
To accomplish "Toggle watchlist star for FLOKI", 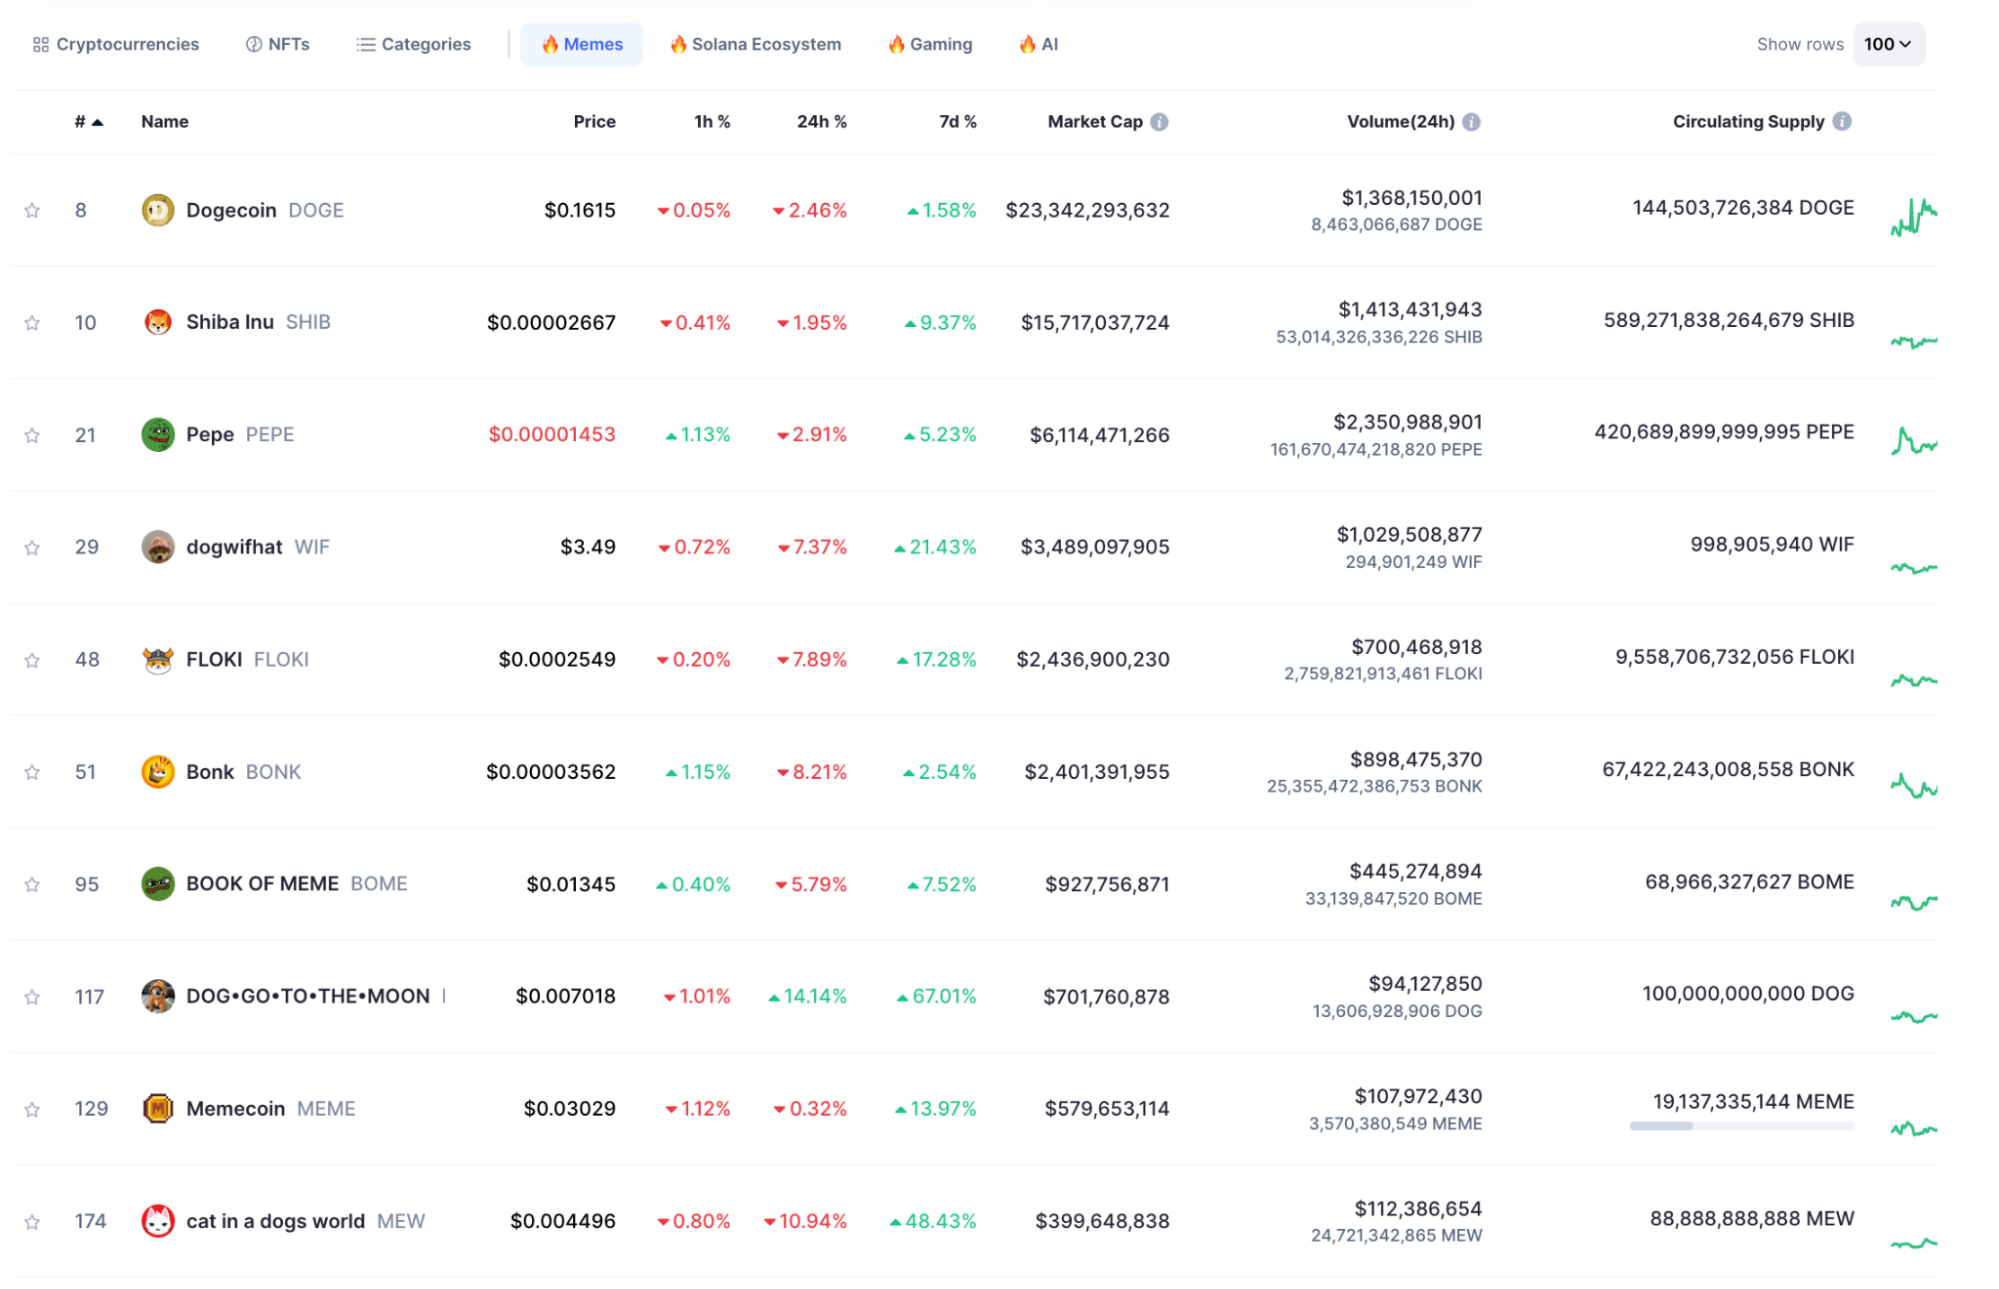I will 32,660.
